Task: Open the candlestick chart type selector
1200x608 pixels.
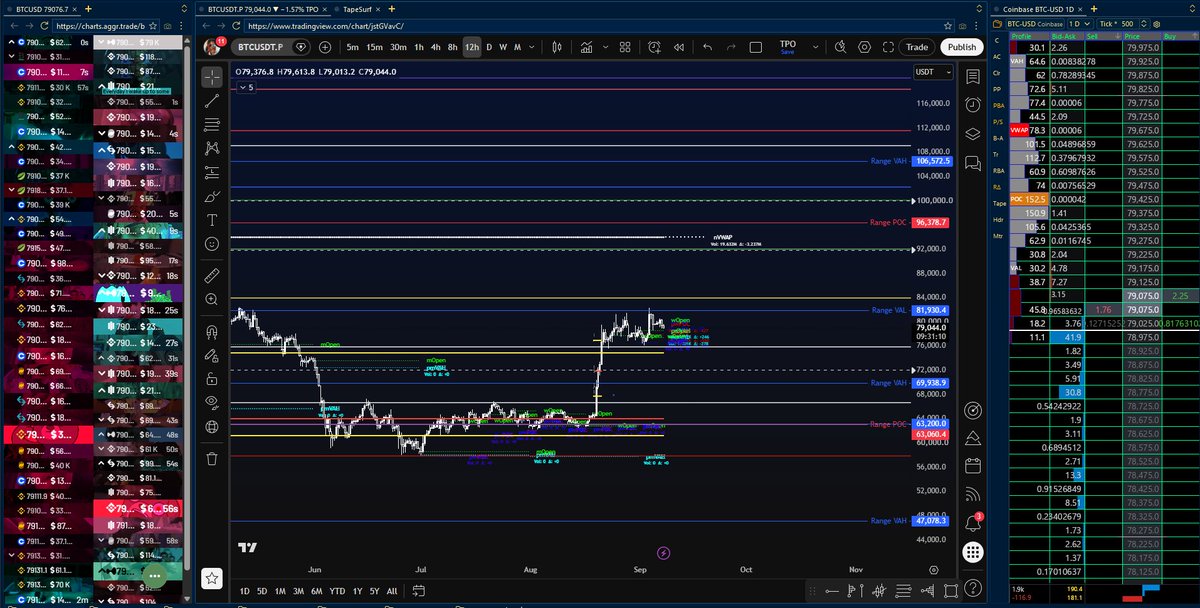Action: click(x=557, y=47)
